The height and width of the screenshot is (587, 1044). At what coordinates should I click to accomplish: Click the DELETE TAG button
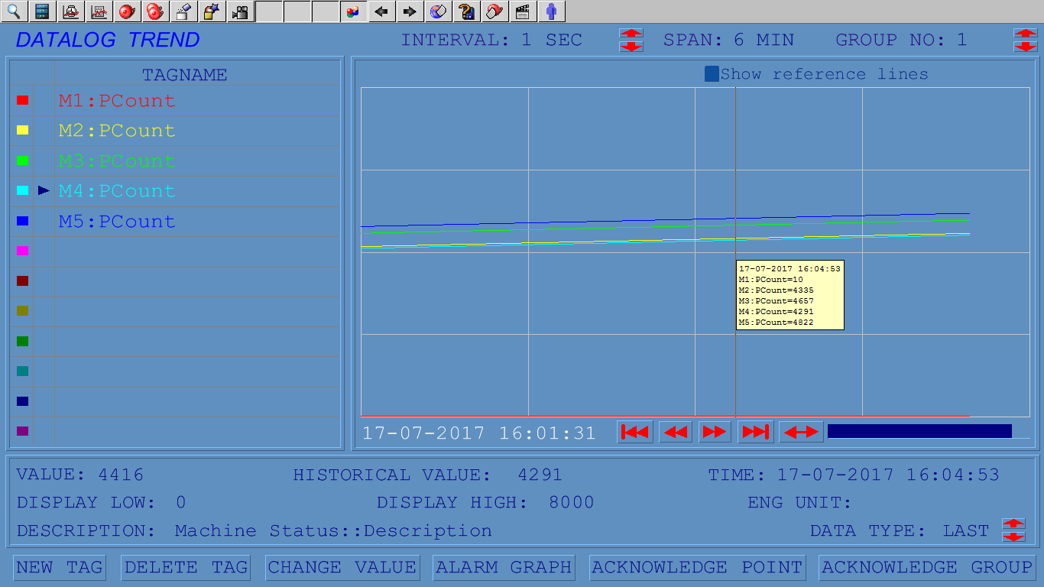(186, 567)
